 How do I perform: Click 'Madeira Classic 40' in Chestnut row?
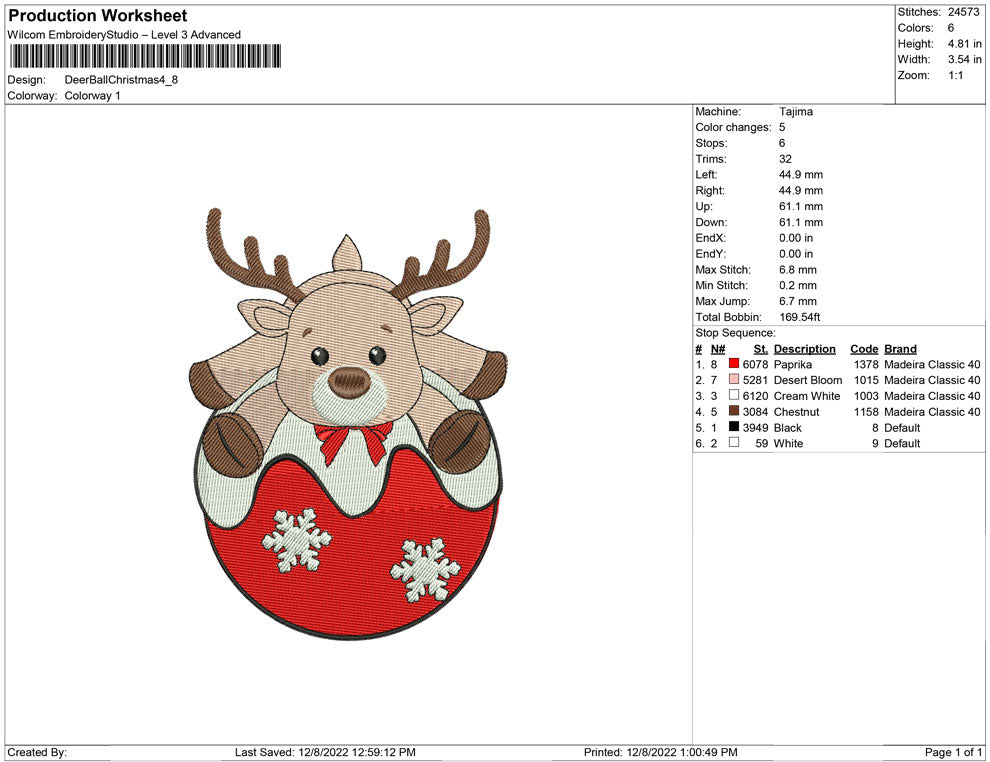[932, 412]
